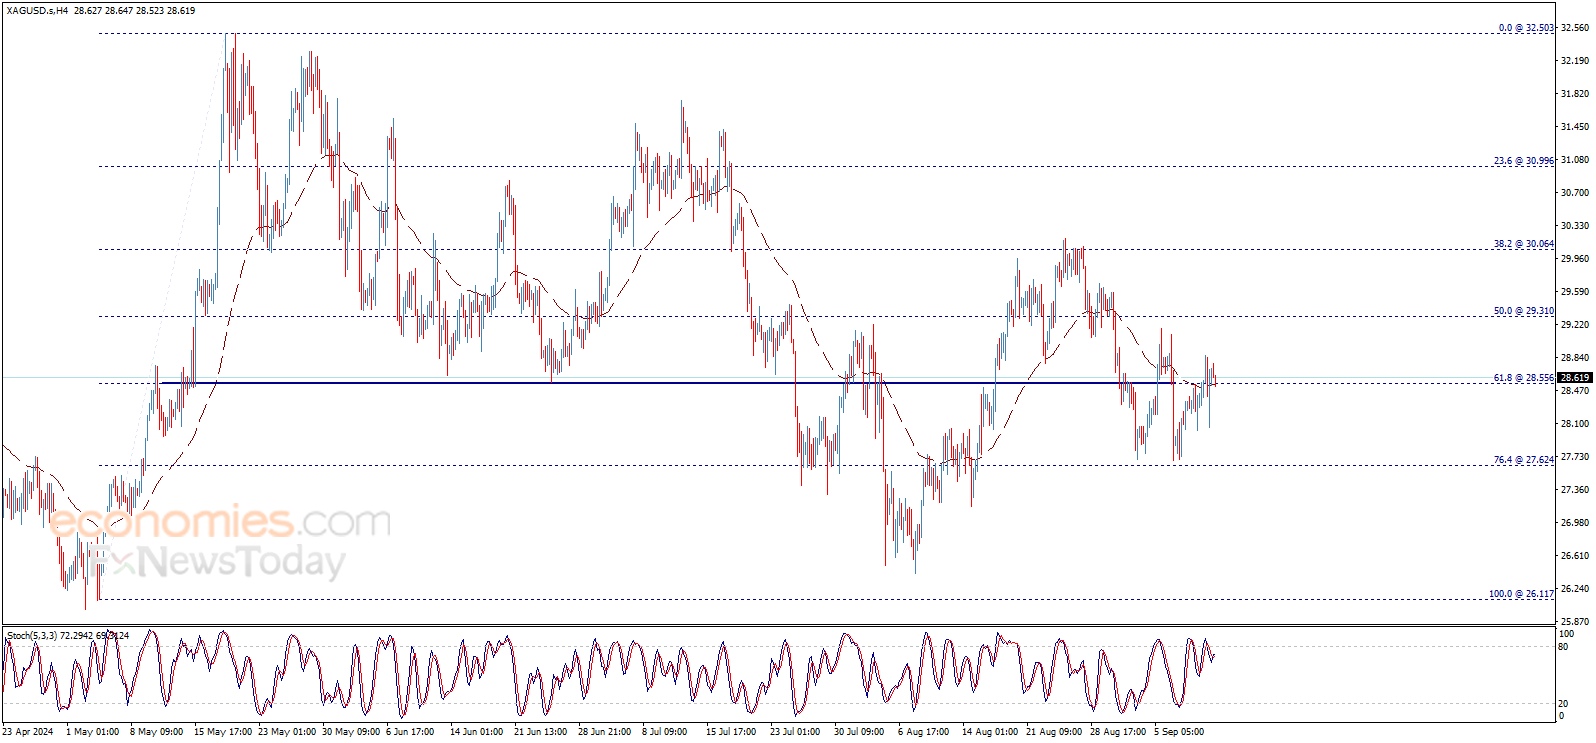Select the Stoch(5,3,3) indicator label
1596x743 pixels.
[32, 635]
